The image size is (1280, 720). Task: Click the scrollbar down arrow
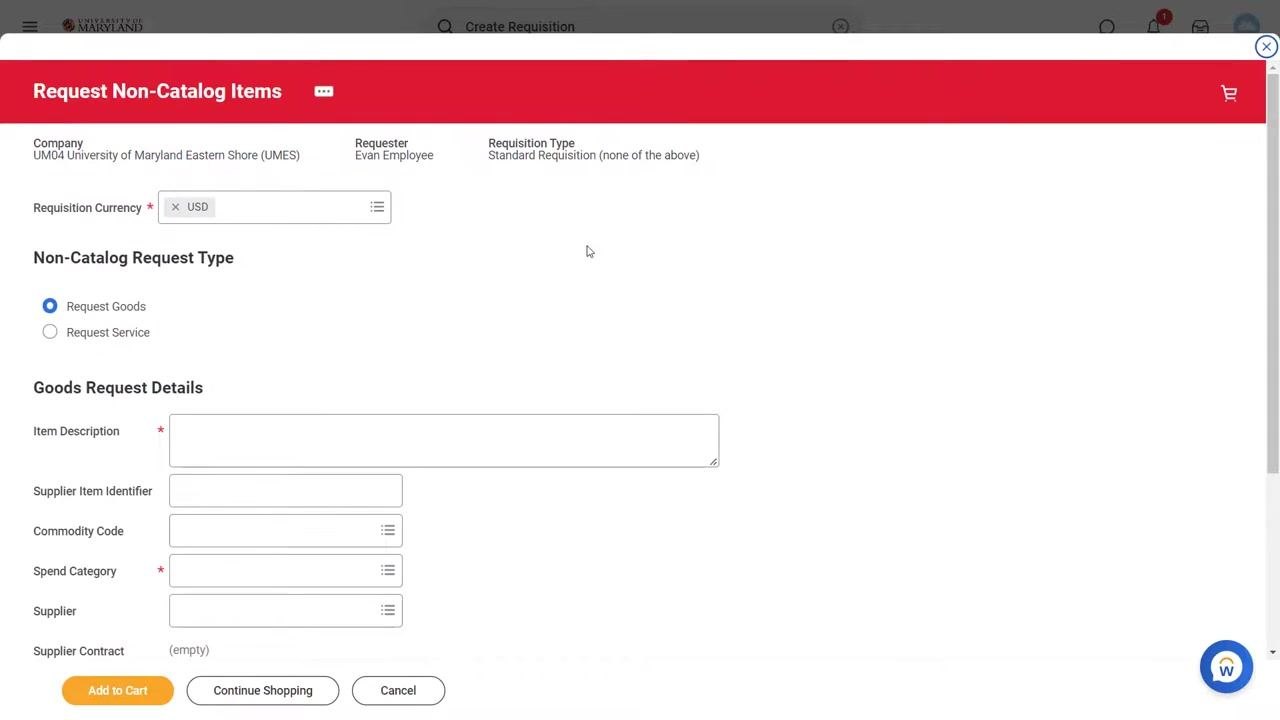[x=1272, y=652]
